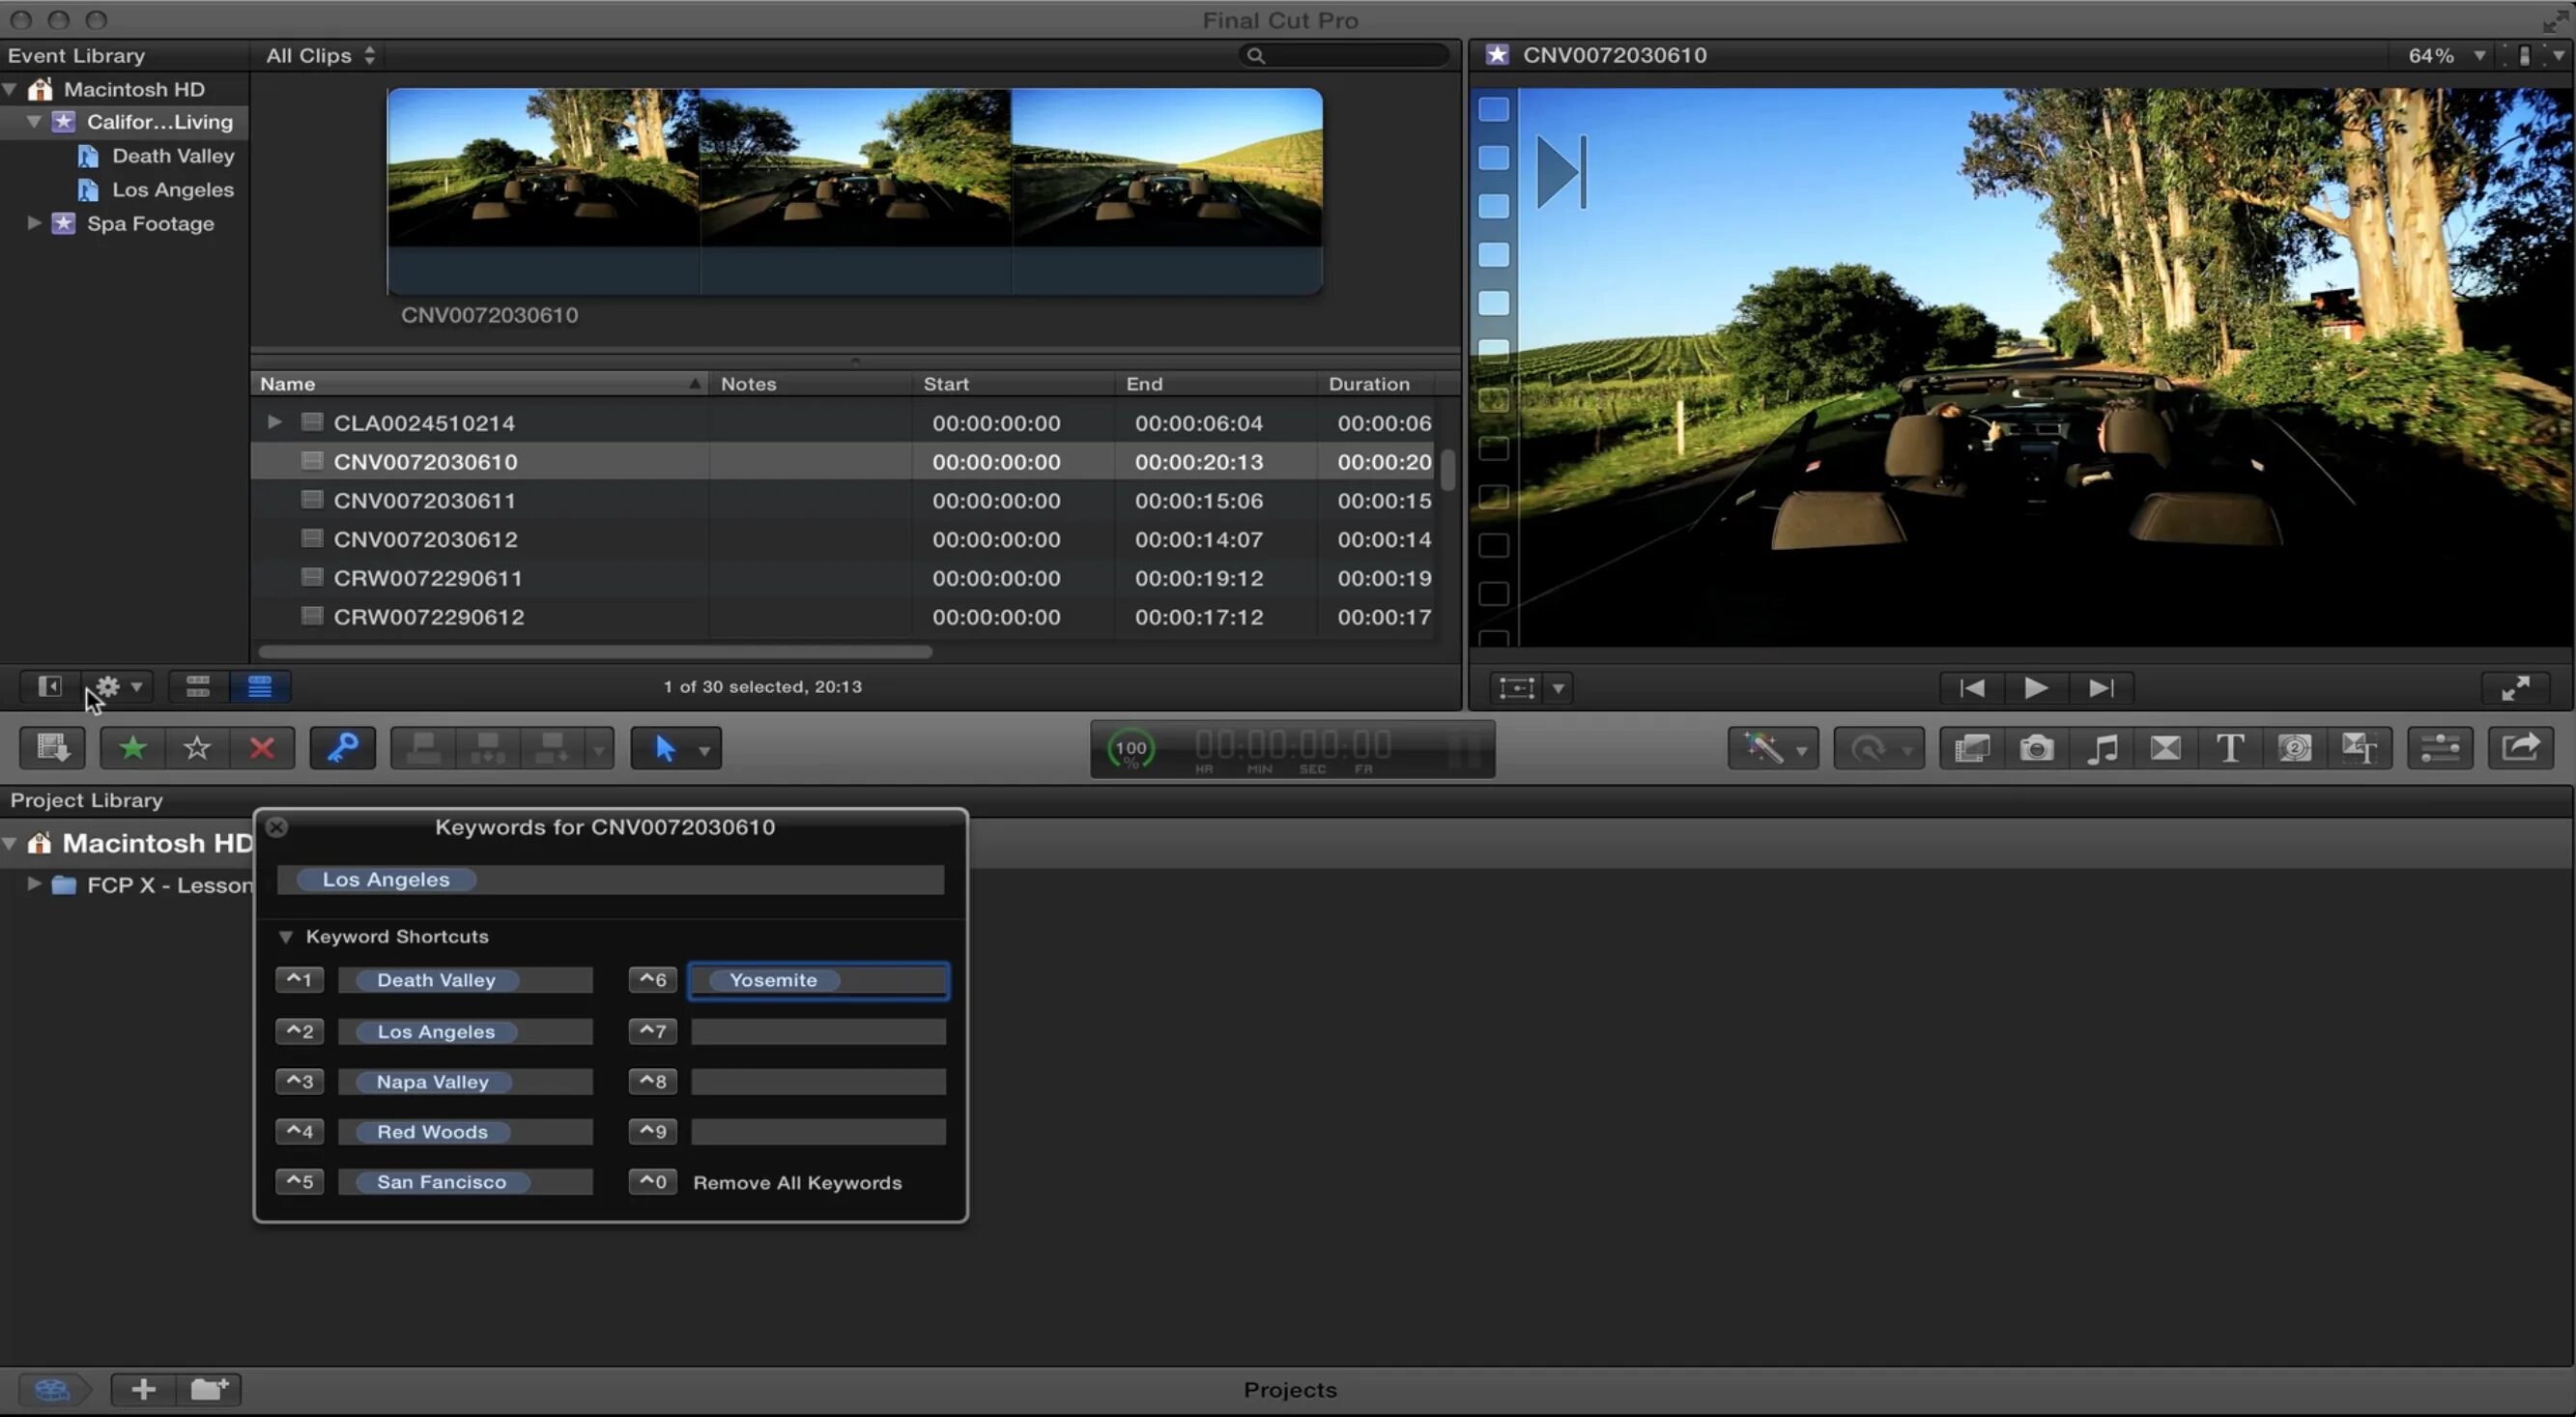This screenshot has height=1417, width=2576.
Task: Open the All Clips filter dropdown
Action: click(319, 56)
